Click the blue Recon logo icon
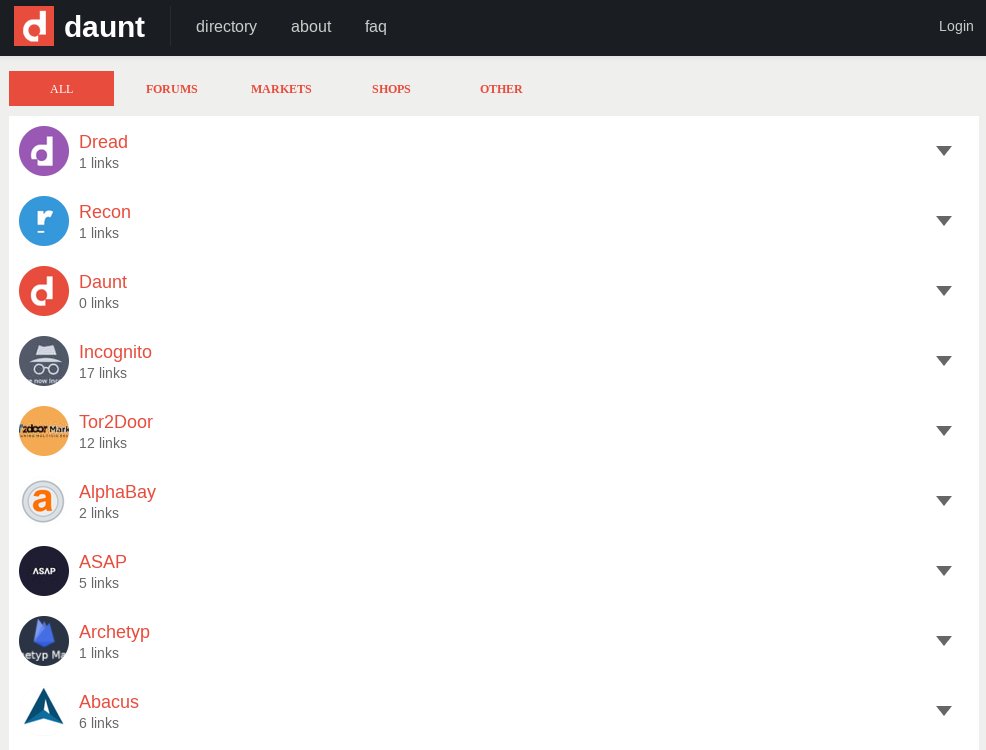986x750 pixels. 43,221
